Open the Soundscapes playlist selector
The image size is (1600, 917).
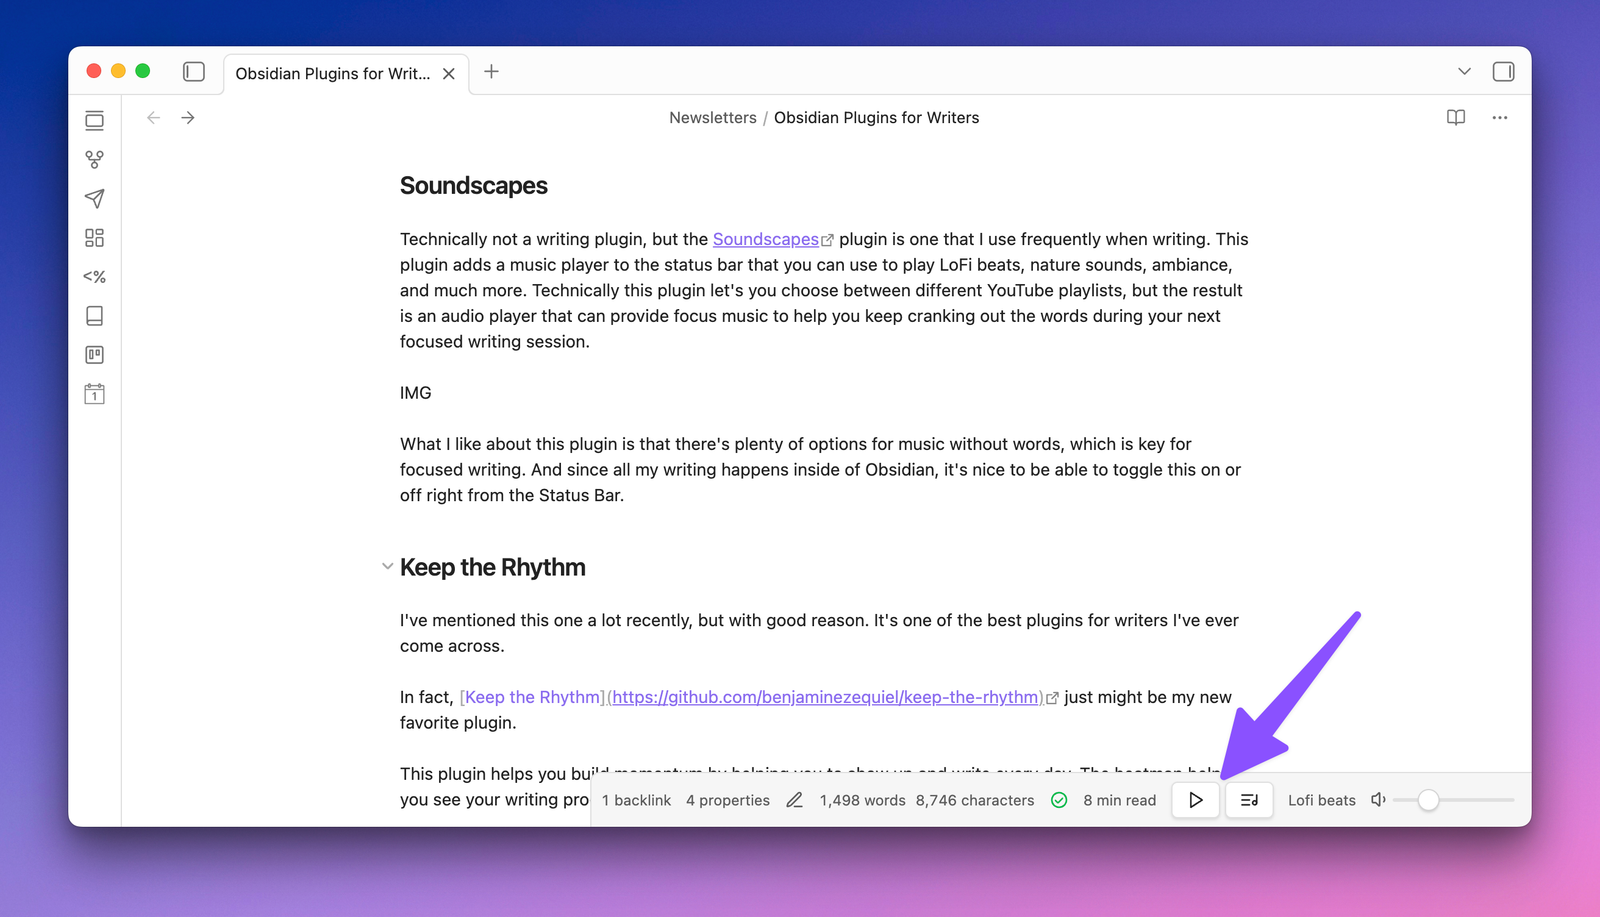point(1248,799)
